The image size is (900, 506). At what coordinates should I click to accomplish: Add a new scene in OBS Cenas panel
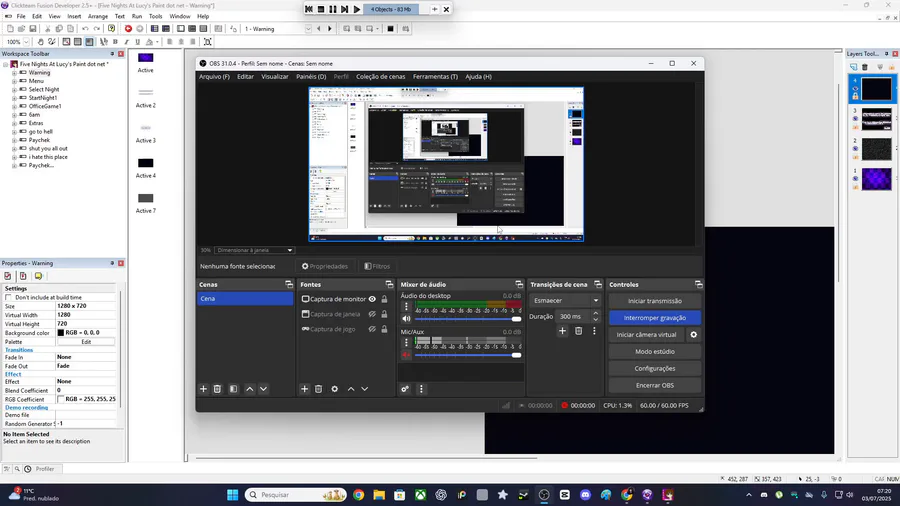[203, 389]
